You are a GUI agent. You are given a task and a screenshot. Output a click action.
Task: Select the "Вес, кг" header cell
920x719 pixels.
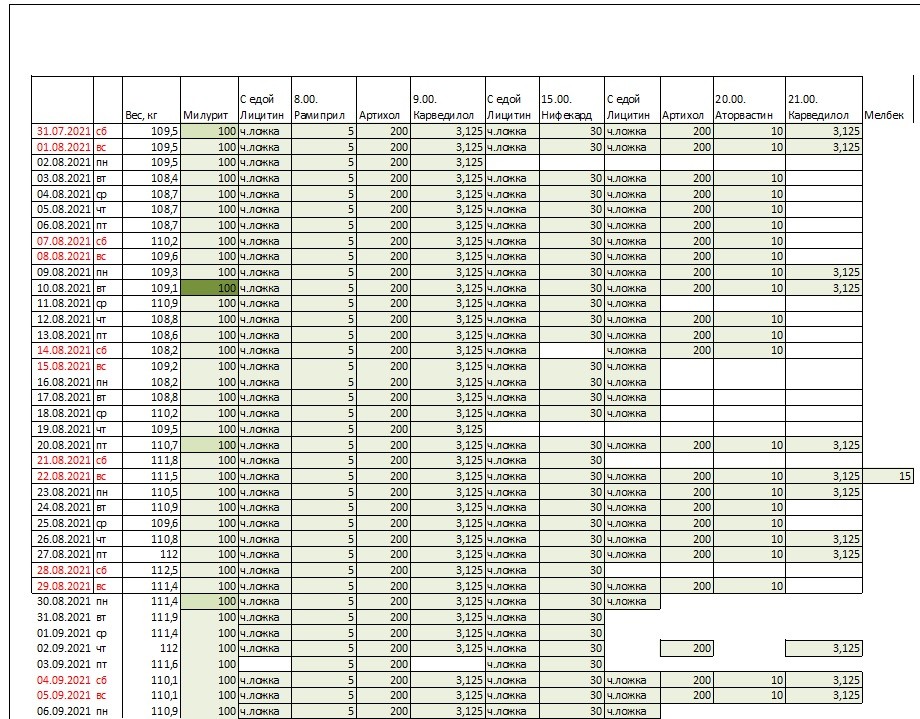pos(151,115)
